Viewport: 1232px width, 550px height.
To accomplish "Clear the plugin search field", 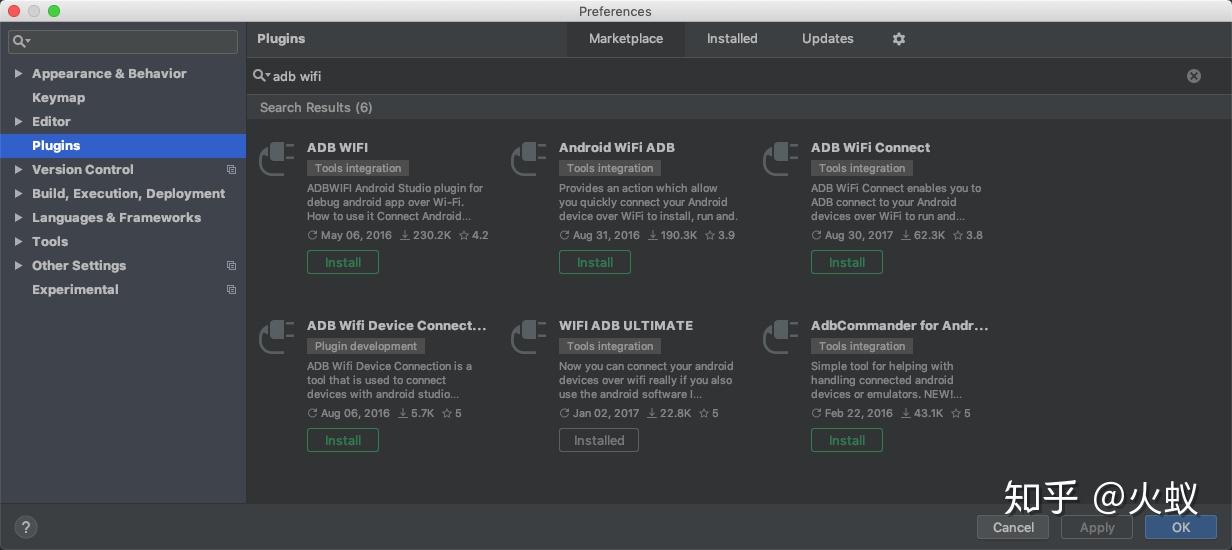I will pos(1193,76).
